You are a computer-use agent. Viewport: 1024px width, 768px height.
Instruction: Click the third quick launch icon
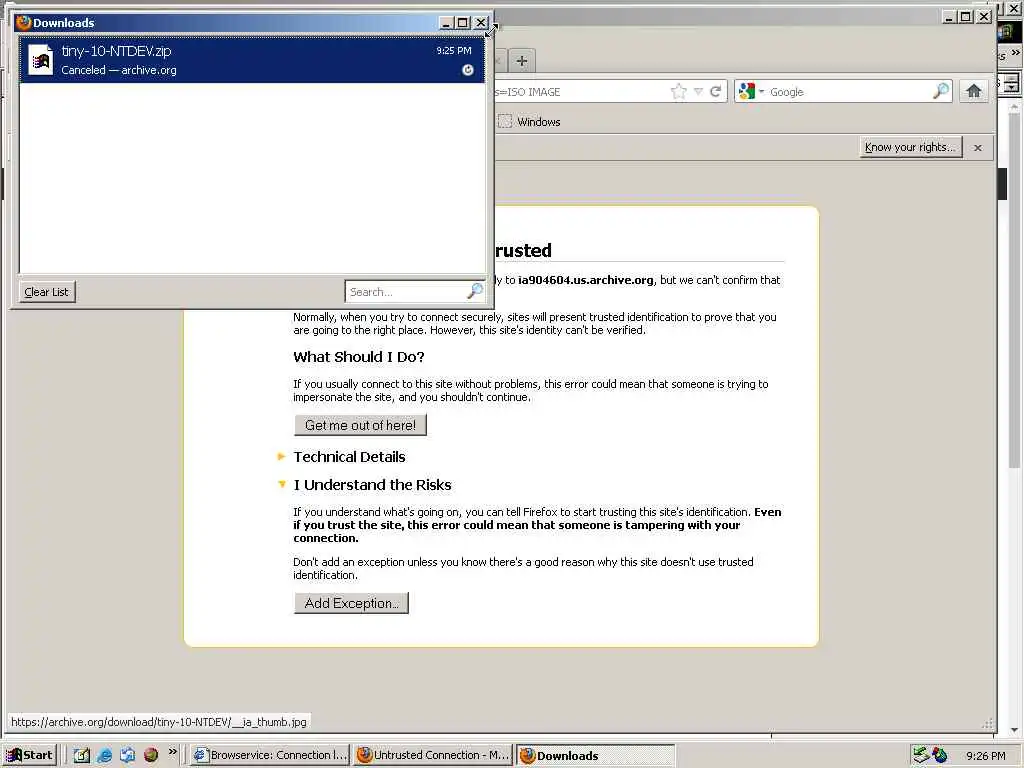pyautogui.click(x=127, y=755)
